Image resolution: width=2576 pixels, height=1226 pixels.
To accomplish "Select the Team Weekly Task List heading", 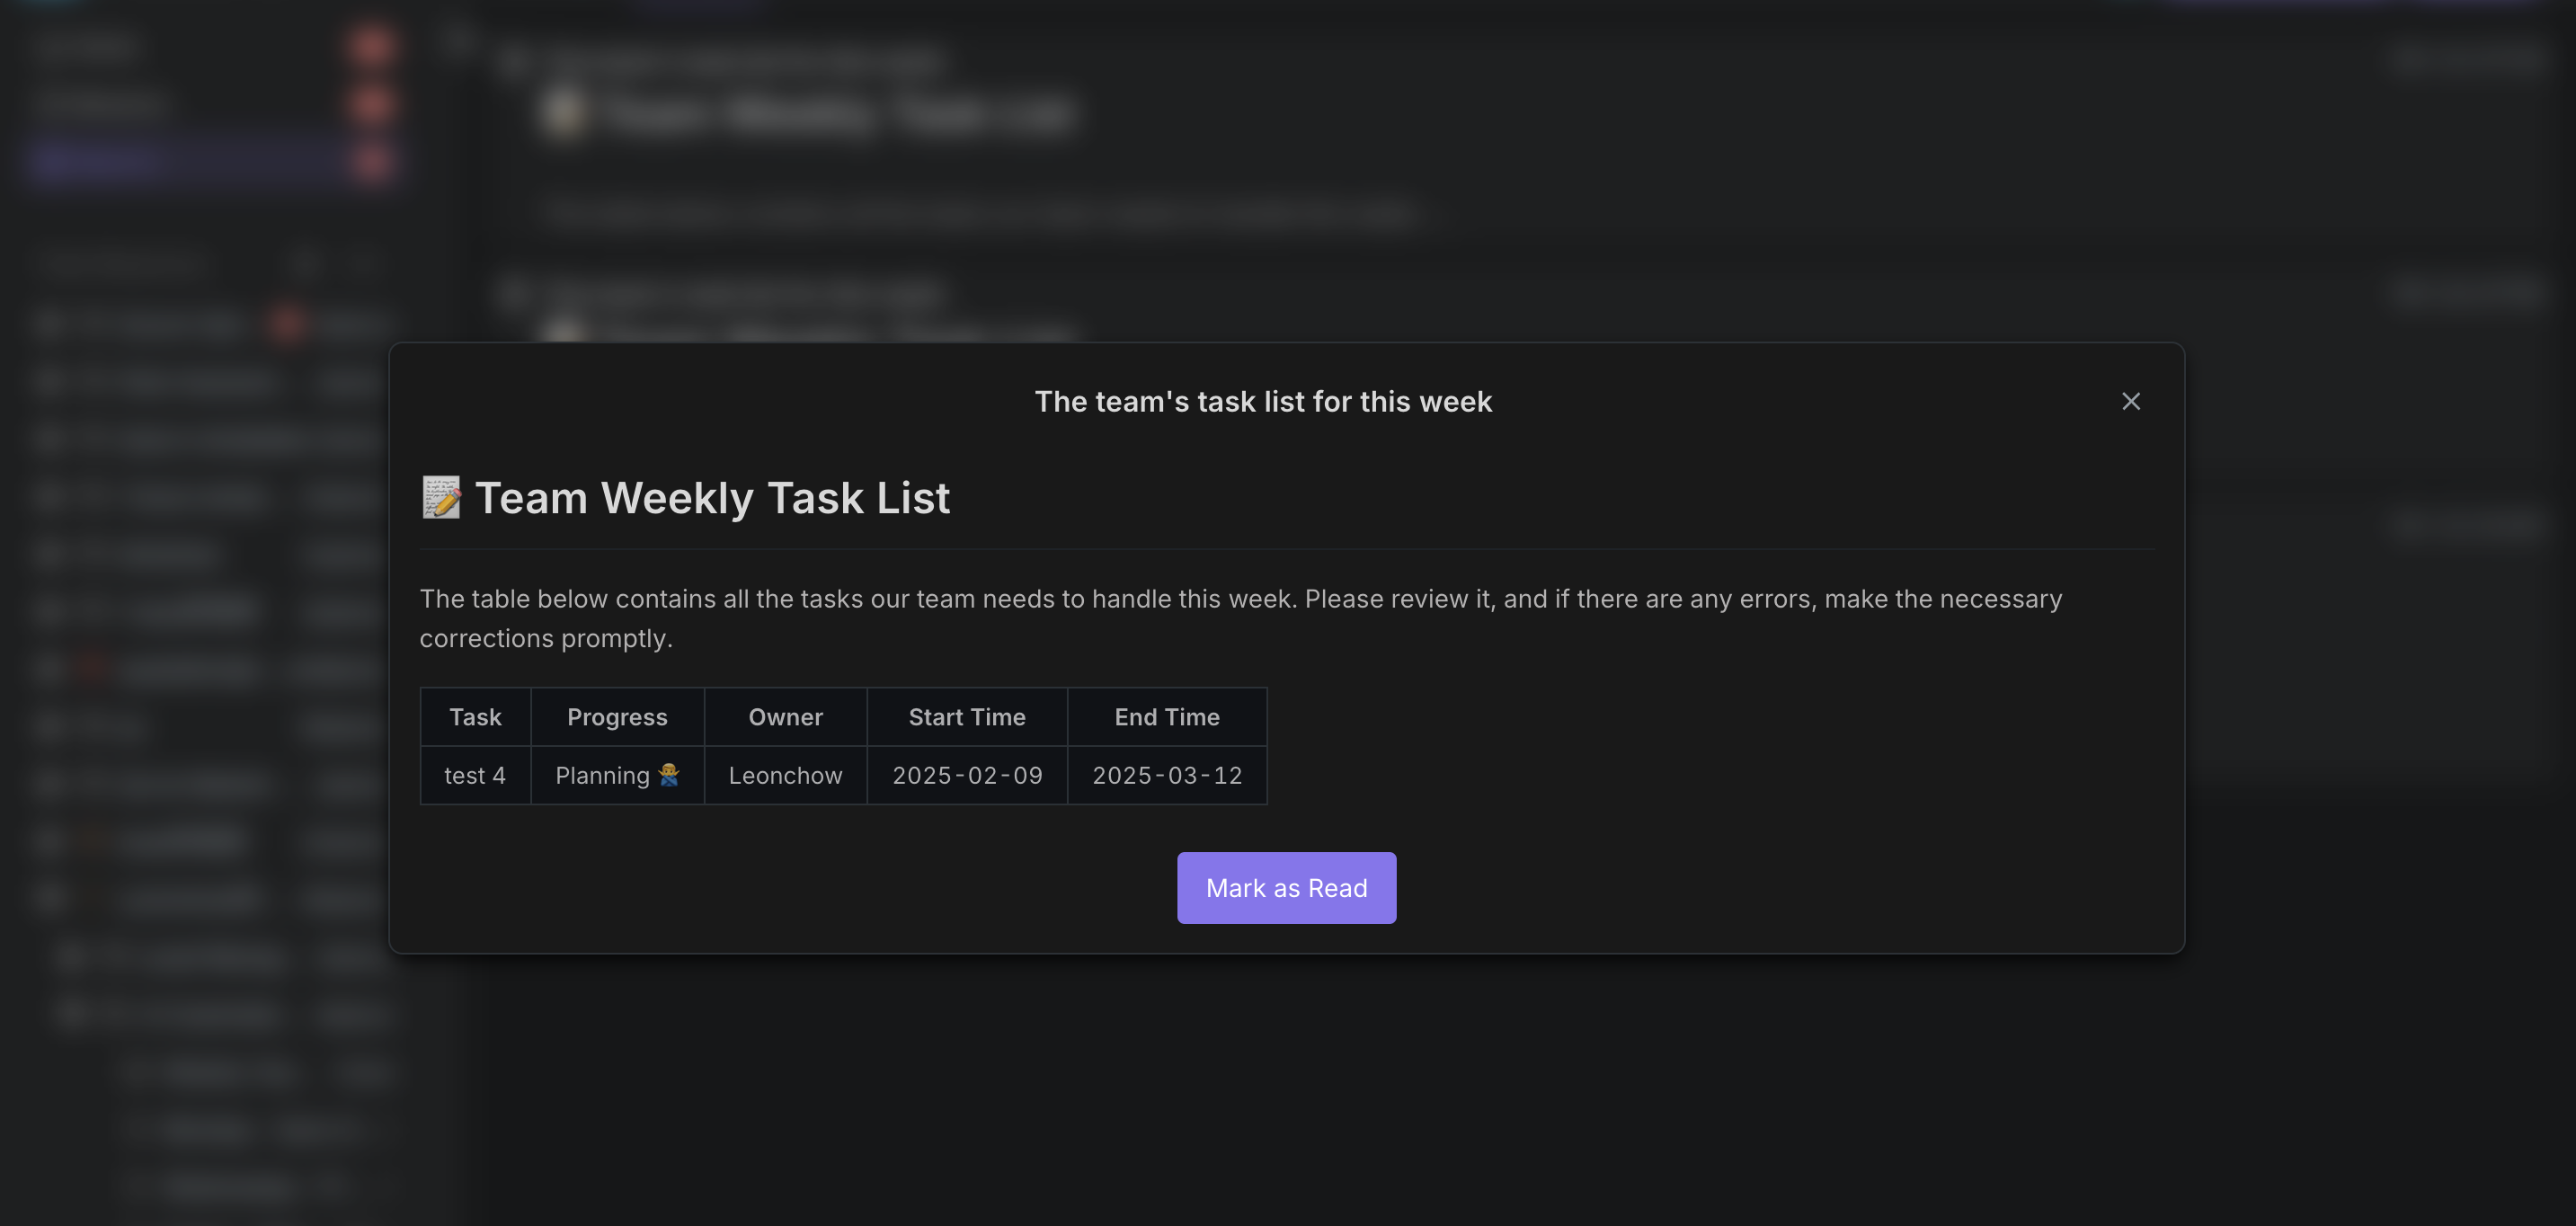I will point(712,498).
